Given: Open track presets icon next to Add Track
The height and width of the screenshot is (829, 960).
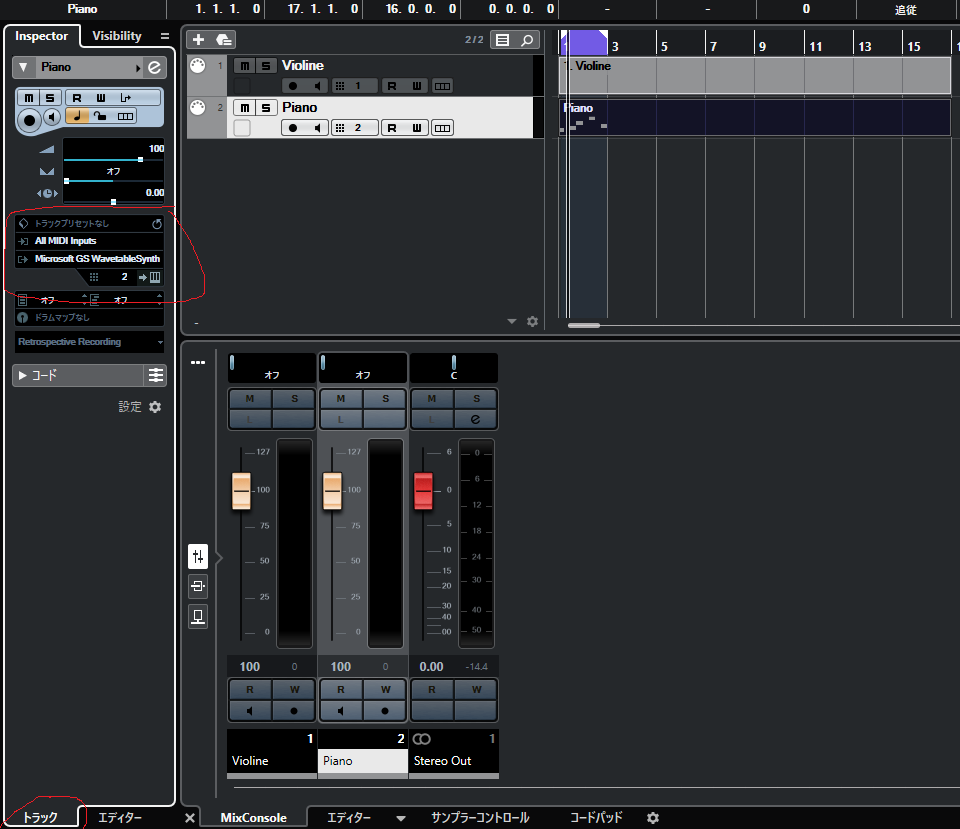Looking at the screenshot, I should pos(223,40).
